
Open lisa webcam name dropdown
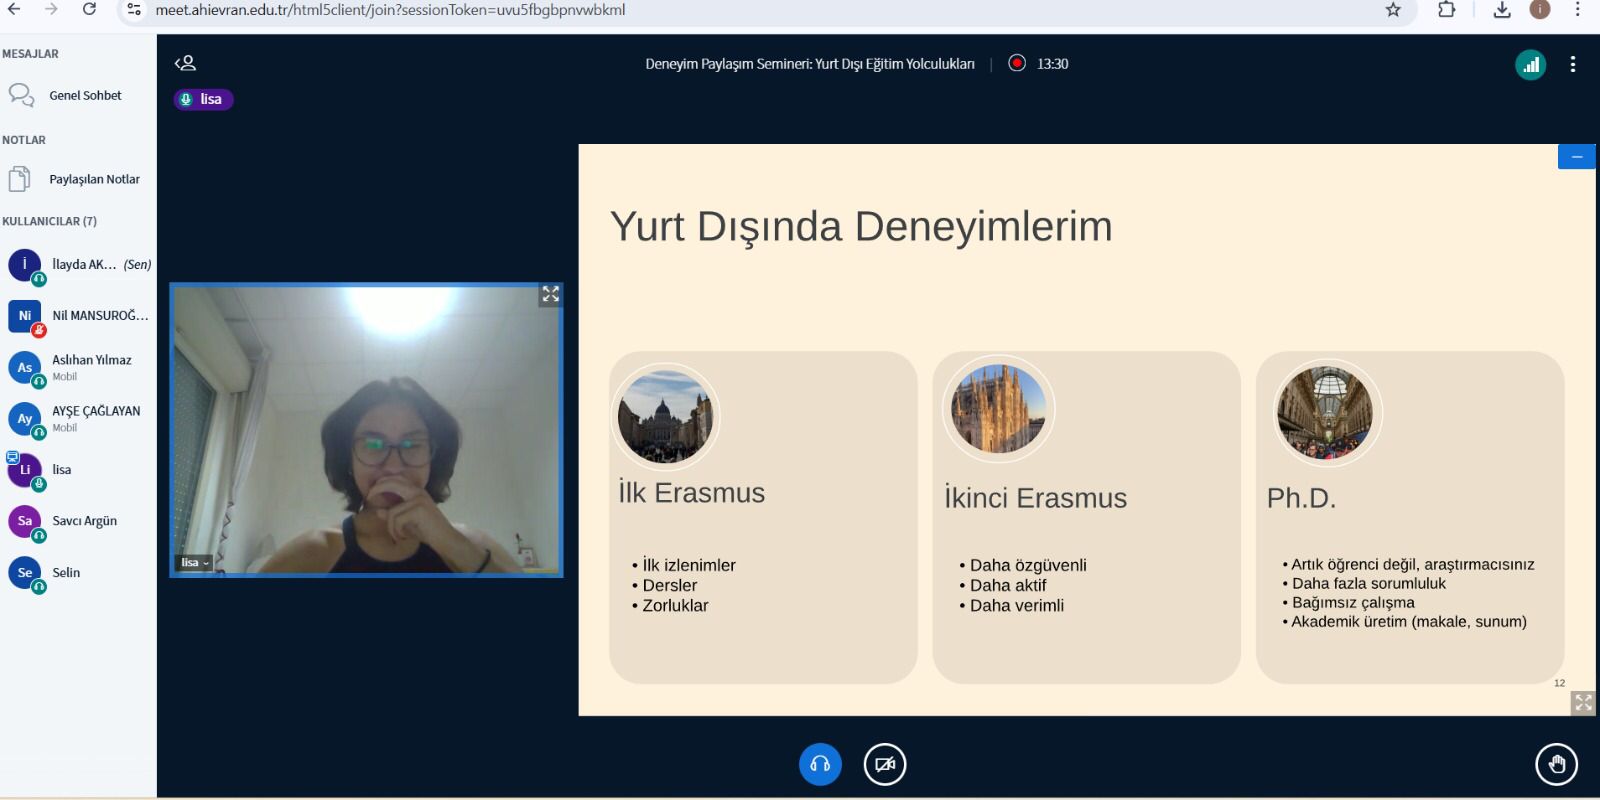[195, 563]
